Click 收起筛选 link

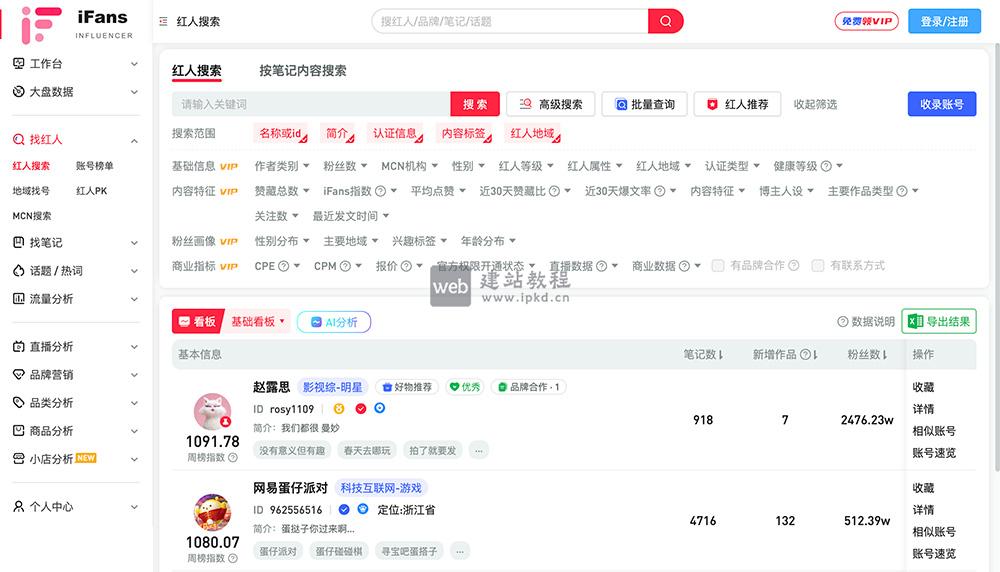pos(815,104)
